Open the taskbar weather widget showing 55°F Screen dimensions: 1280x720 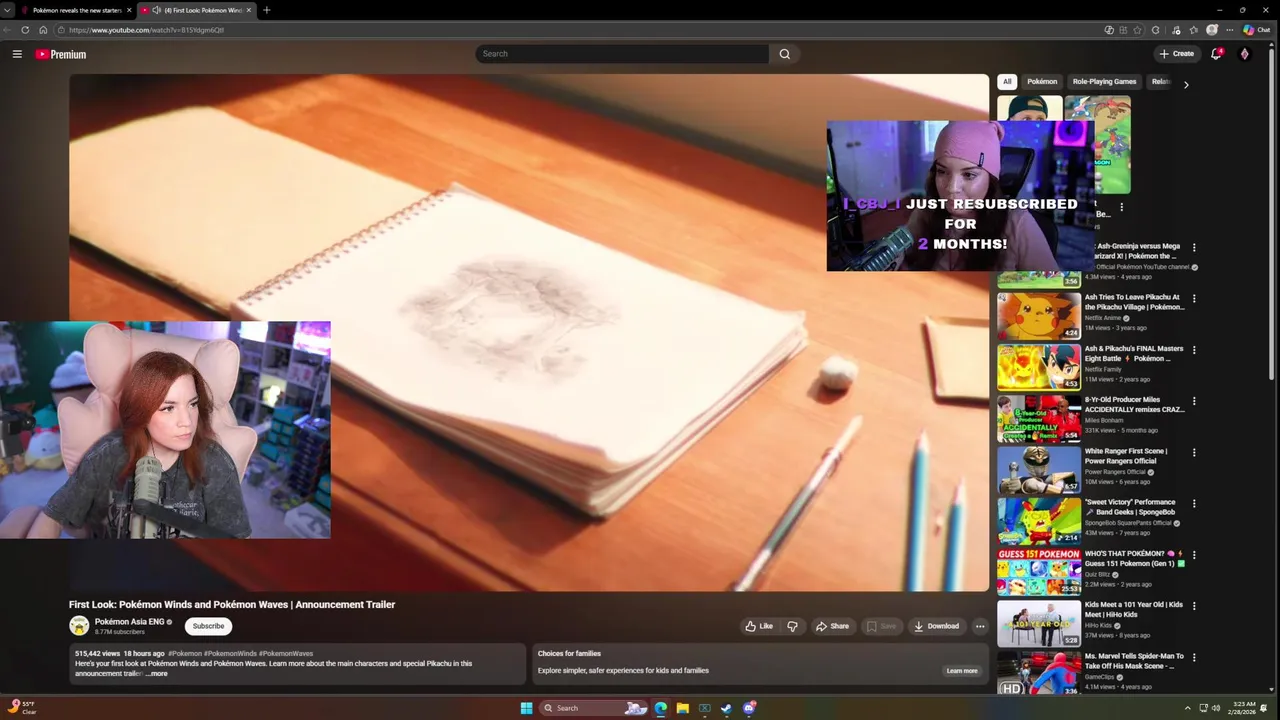click(22, 708)
